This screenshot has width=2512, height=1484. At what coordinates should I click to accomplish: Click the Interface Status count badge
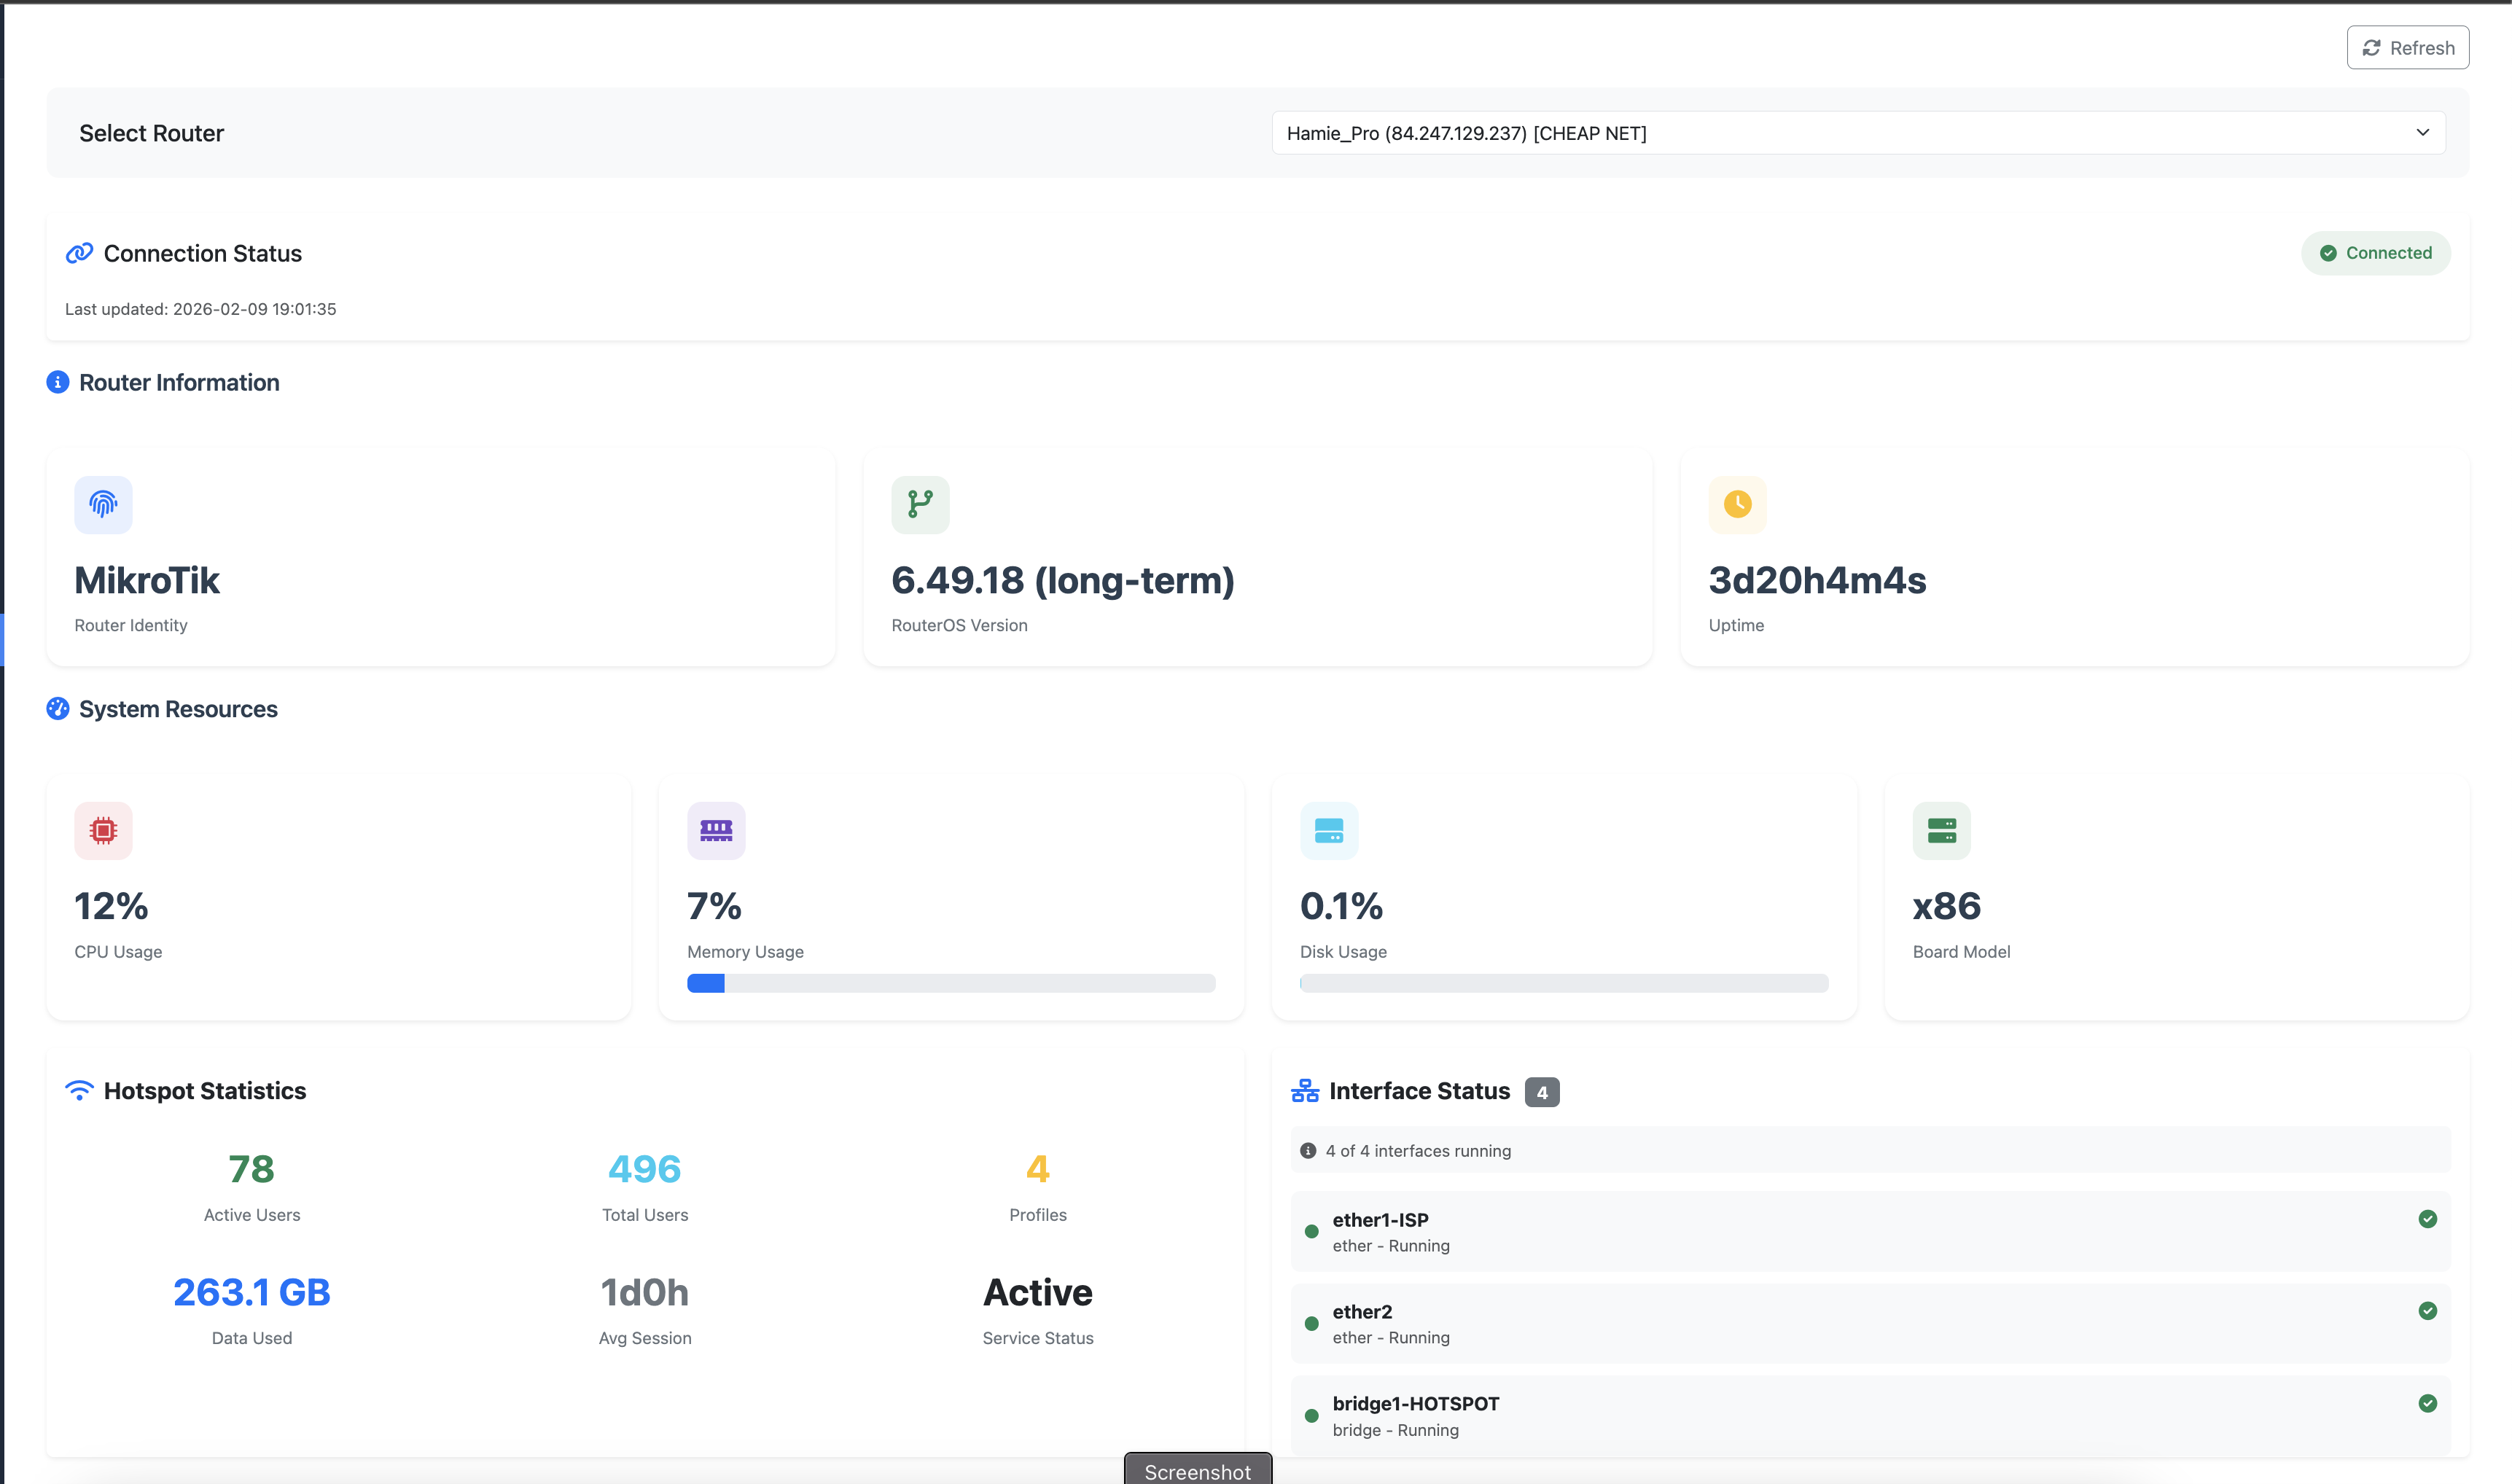tap(1541, 1092)
